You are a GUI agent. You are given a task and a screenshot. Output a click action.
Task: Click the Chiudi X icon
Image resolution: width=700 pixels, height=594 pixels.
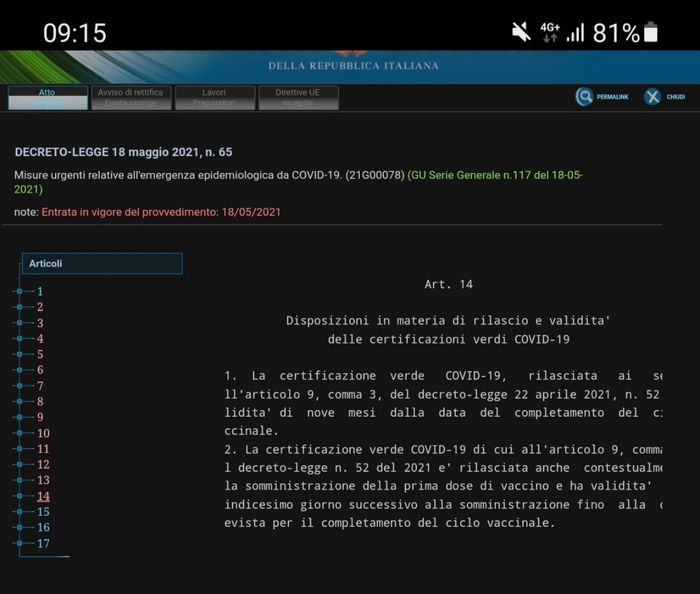coord(652,97)
